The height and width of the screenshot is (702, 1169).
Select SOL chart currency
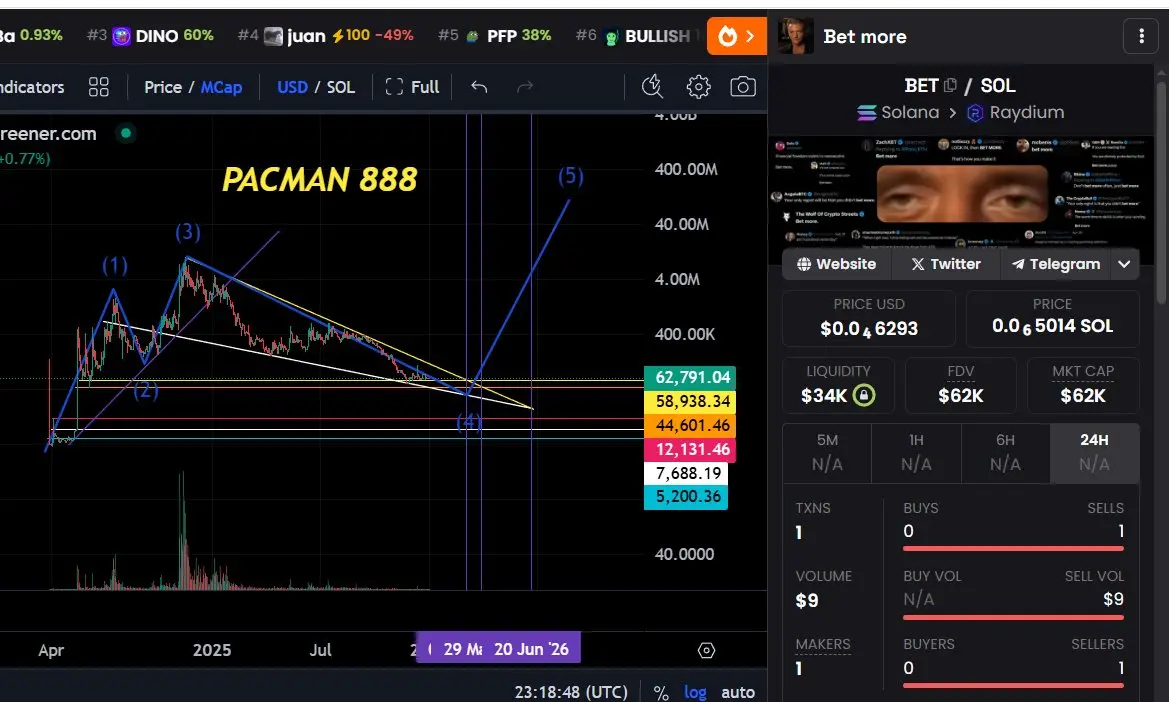(341, 87)
